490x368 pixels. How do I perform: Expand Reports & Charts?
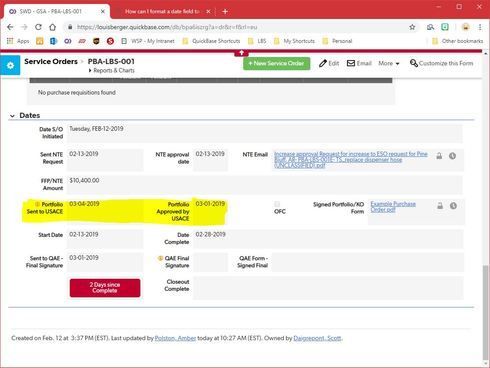[x=111, y=71]
